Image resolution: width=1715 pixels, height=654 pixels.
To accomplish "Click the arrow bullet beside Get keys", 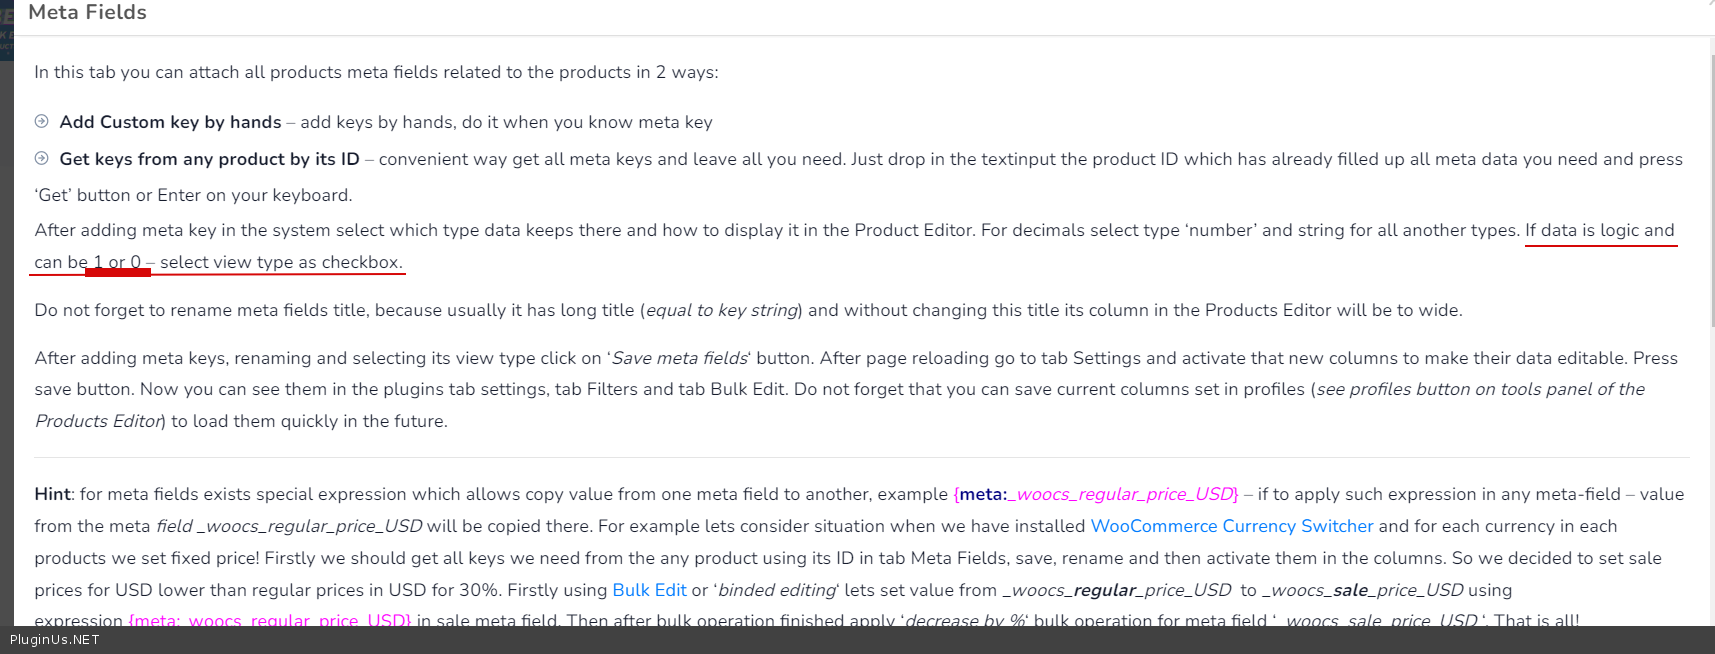I will pos(42,158).
